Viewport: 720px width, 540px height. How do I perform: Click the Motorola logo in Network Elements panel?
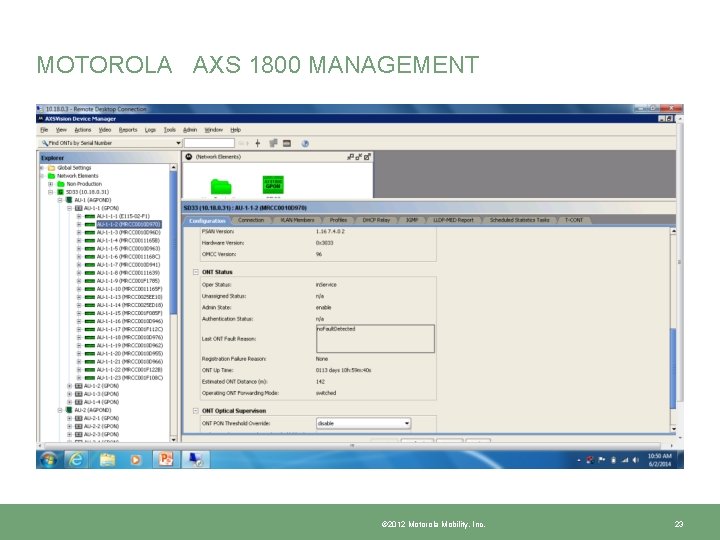pos(188,157)
